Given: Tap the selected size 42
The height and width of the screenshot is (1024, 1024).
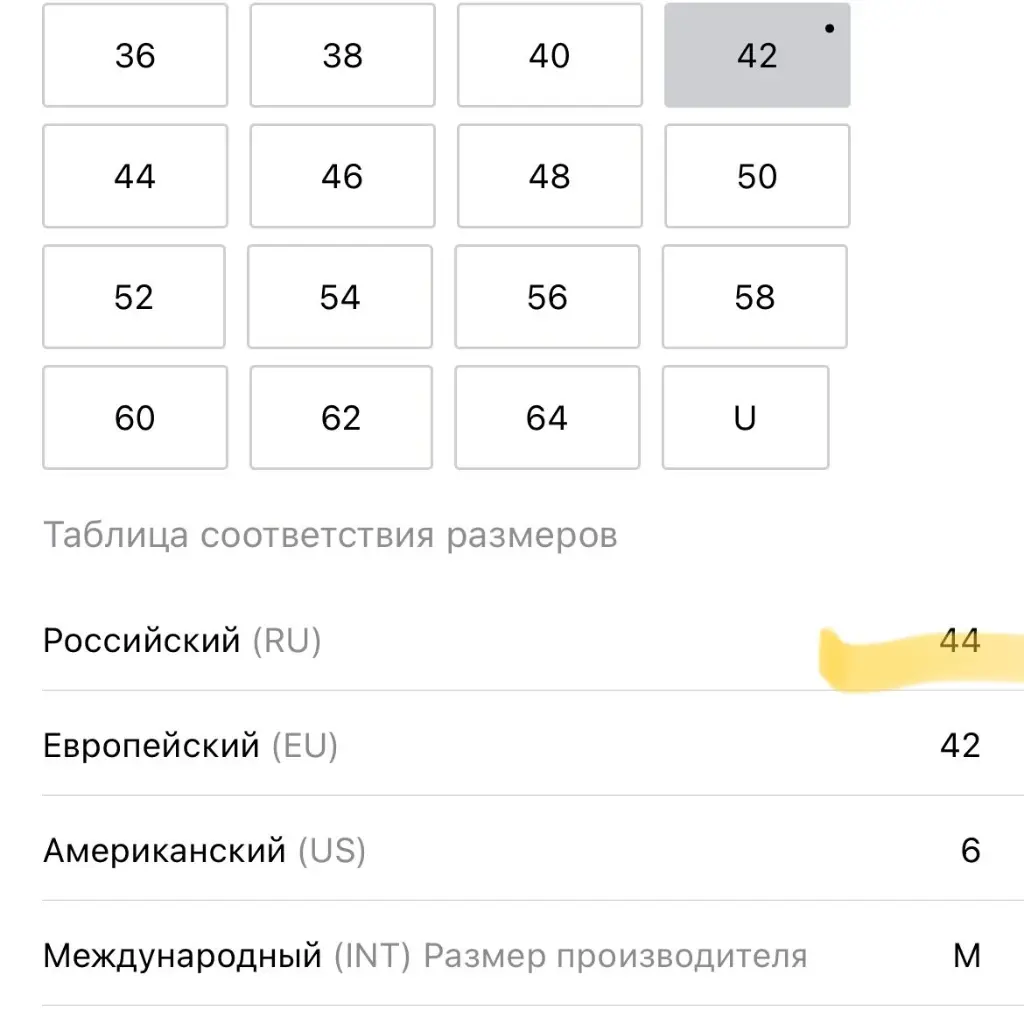Looking at the screenshot, I should point(757,55).
